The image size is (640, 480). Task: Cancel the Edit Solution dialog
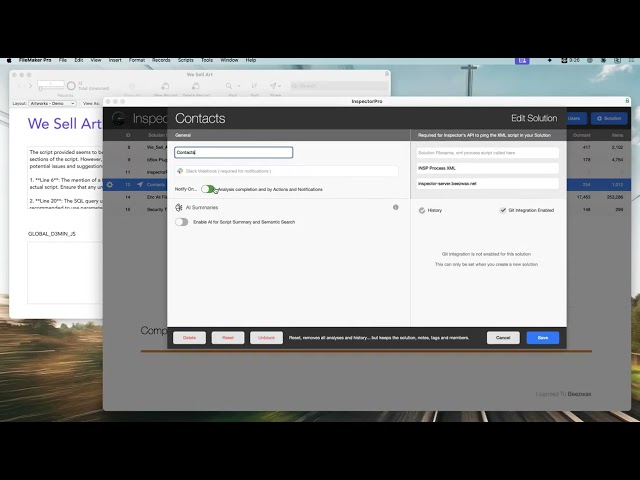point(503,338)
